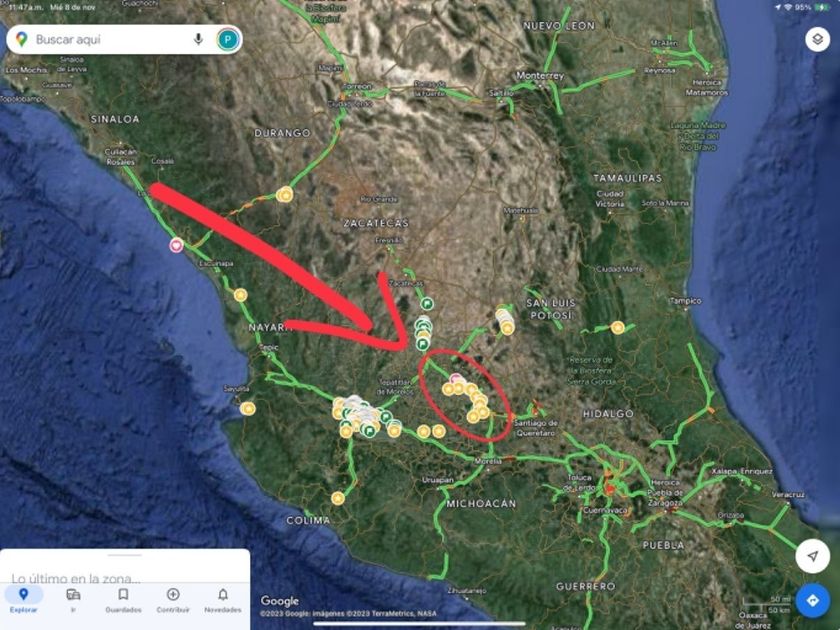Switch to the Guardados tab
The height and width of the screenshot is (630, 840).
[123, 600]
